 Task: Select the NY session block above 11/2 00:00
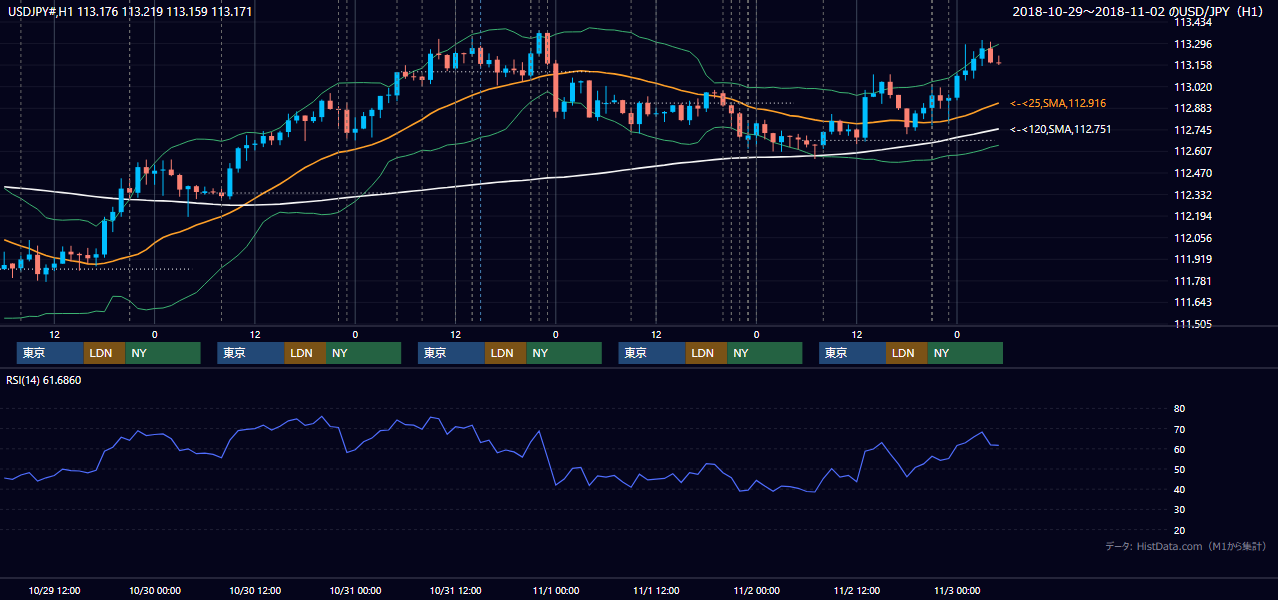765,353
